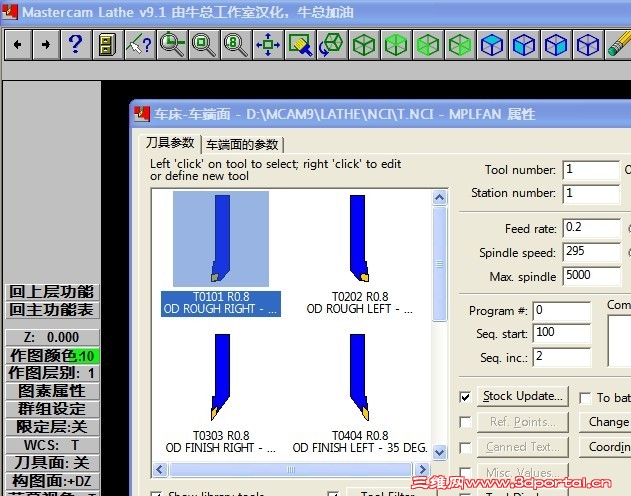The height and width of the screenshot is (496, 631).
Task: Click the tool list horizontal scrollbar thumb
Action: click(291, 469)
